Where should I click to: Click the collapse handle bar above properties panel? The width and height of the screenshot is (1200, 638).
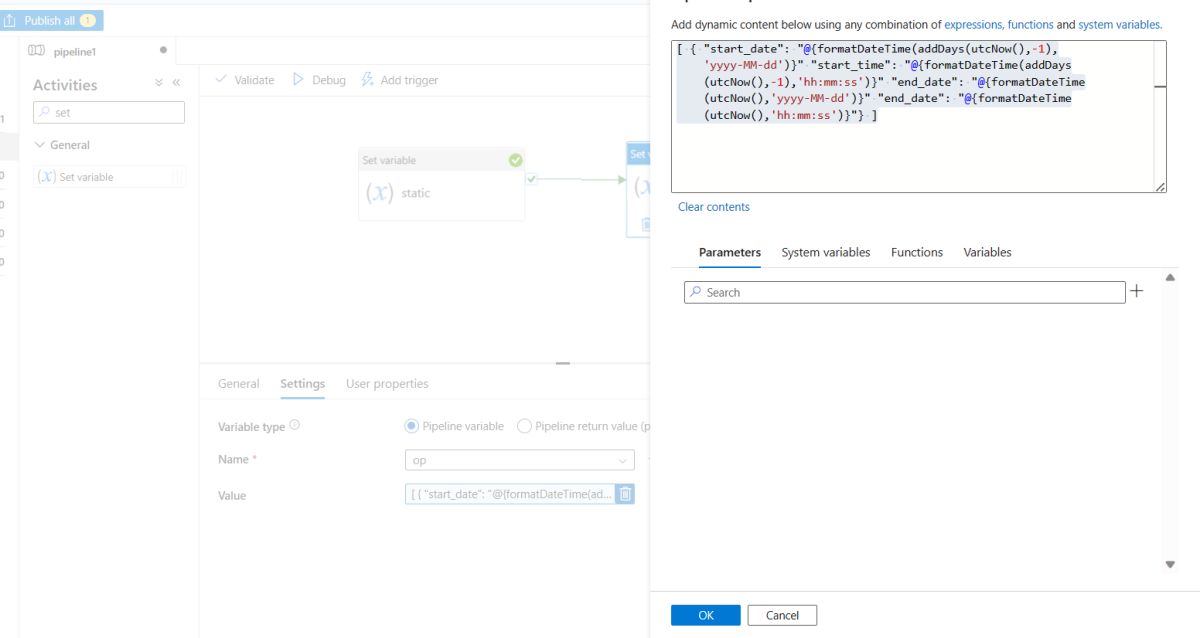coord(563,363)
